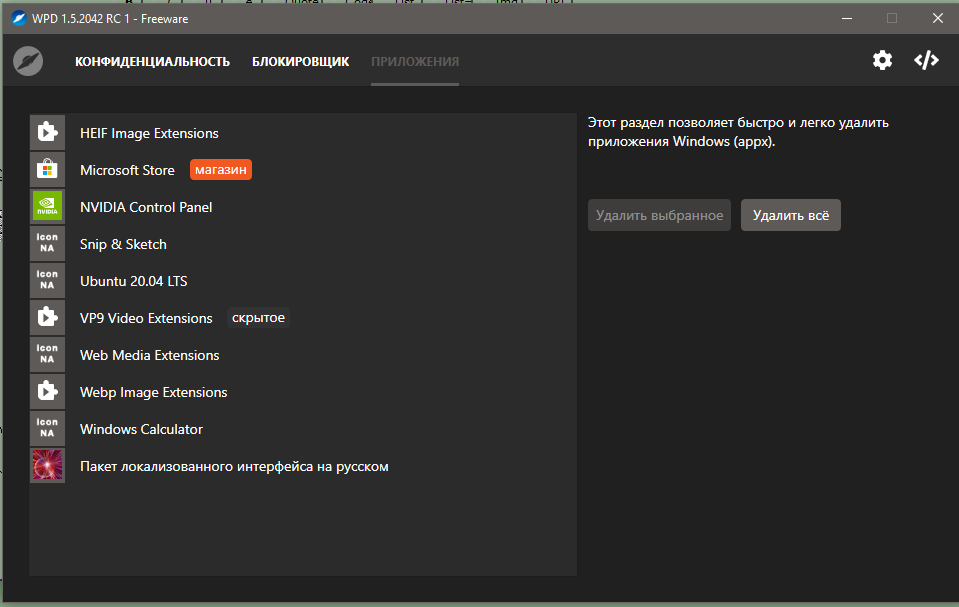Click the Microsoft Store shopping bag icon
959x607 pixels.
(47, 169)
